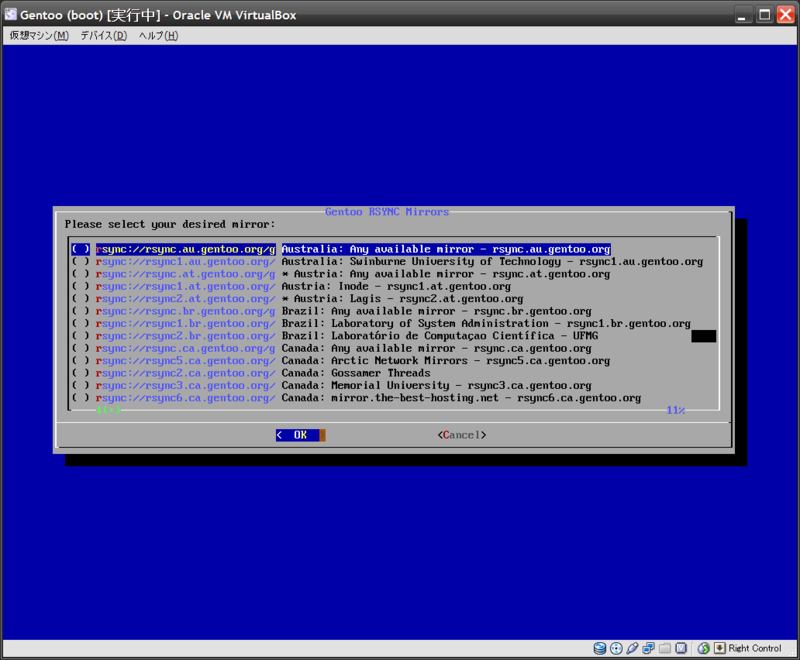800x660 pixels.
Task: Maximize the VirtualBox window
Action: pos(764,14)
